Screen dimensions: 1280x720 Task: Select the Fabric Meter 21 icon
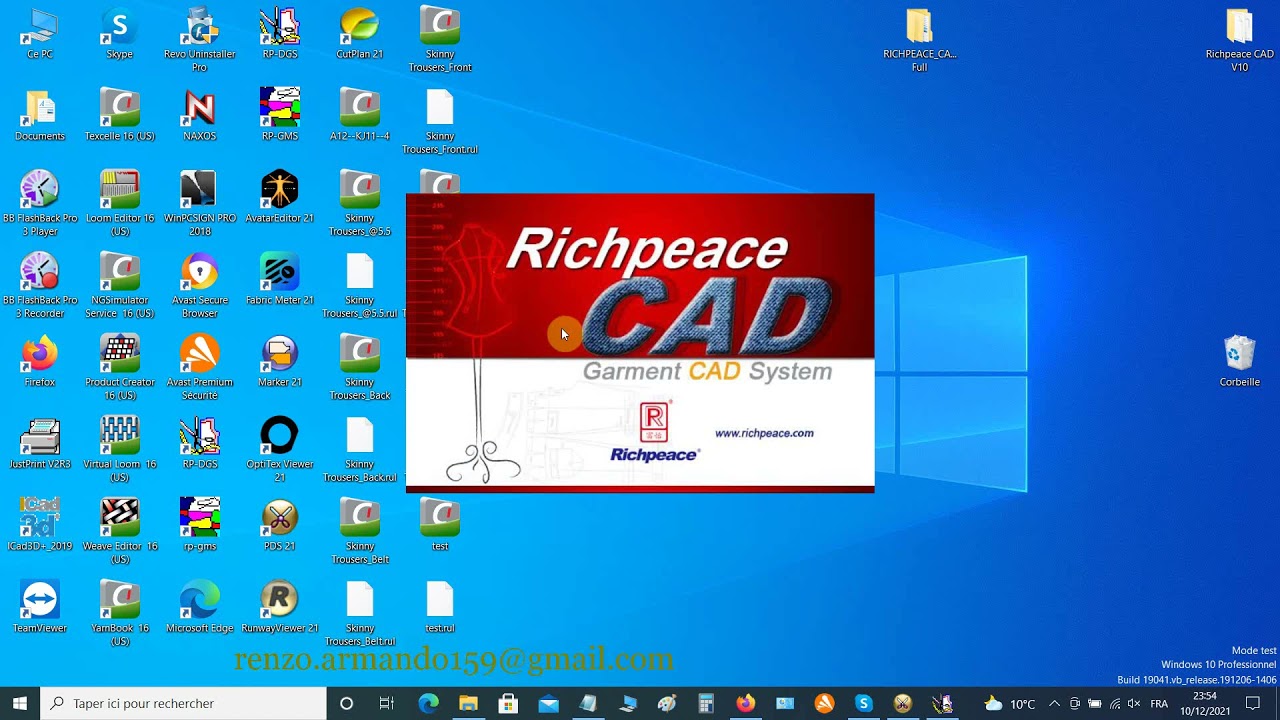(280, 279)
